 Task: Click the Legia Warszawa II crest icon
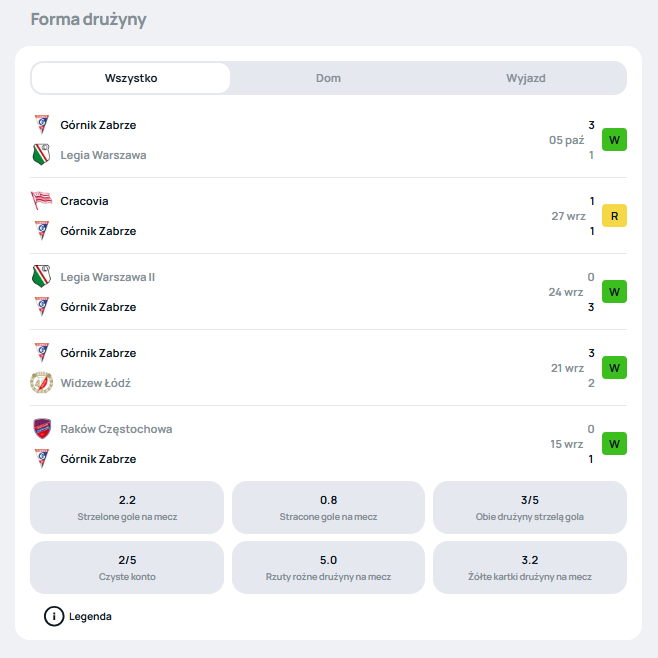click(41, 277)
